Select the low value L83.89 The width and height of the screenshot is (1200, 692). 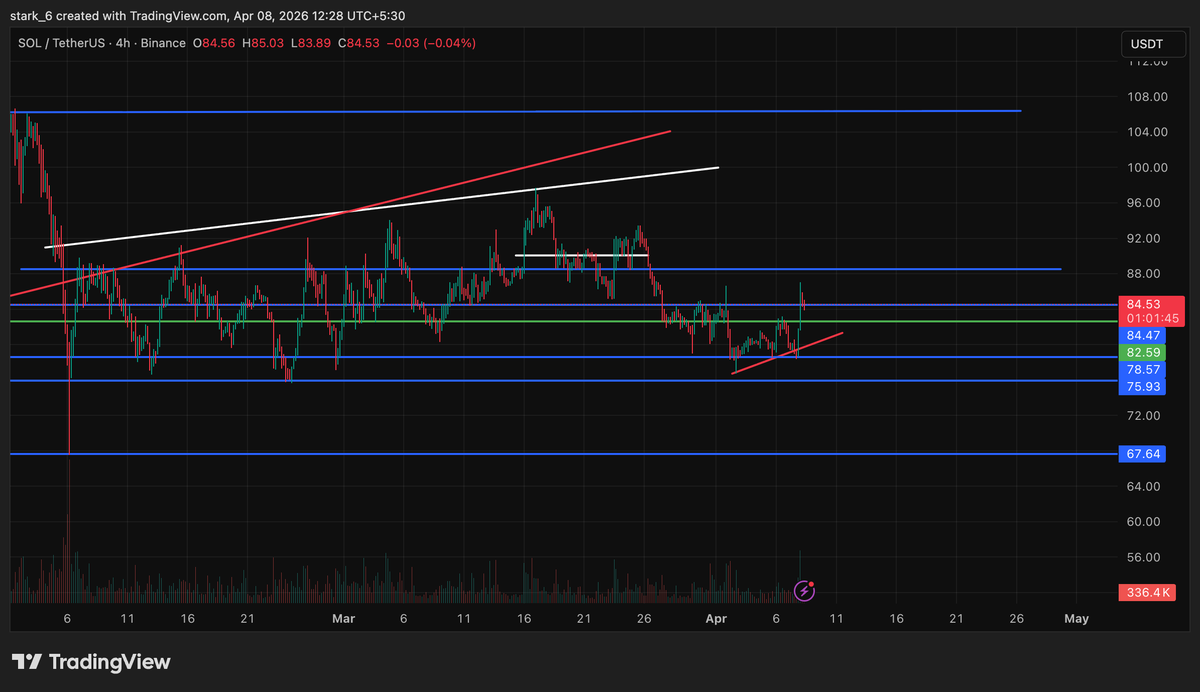[x=310, y=43]
